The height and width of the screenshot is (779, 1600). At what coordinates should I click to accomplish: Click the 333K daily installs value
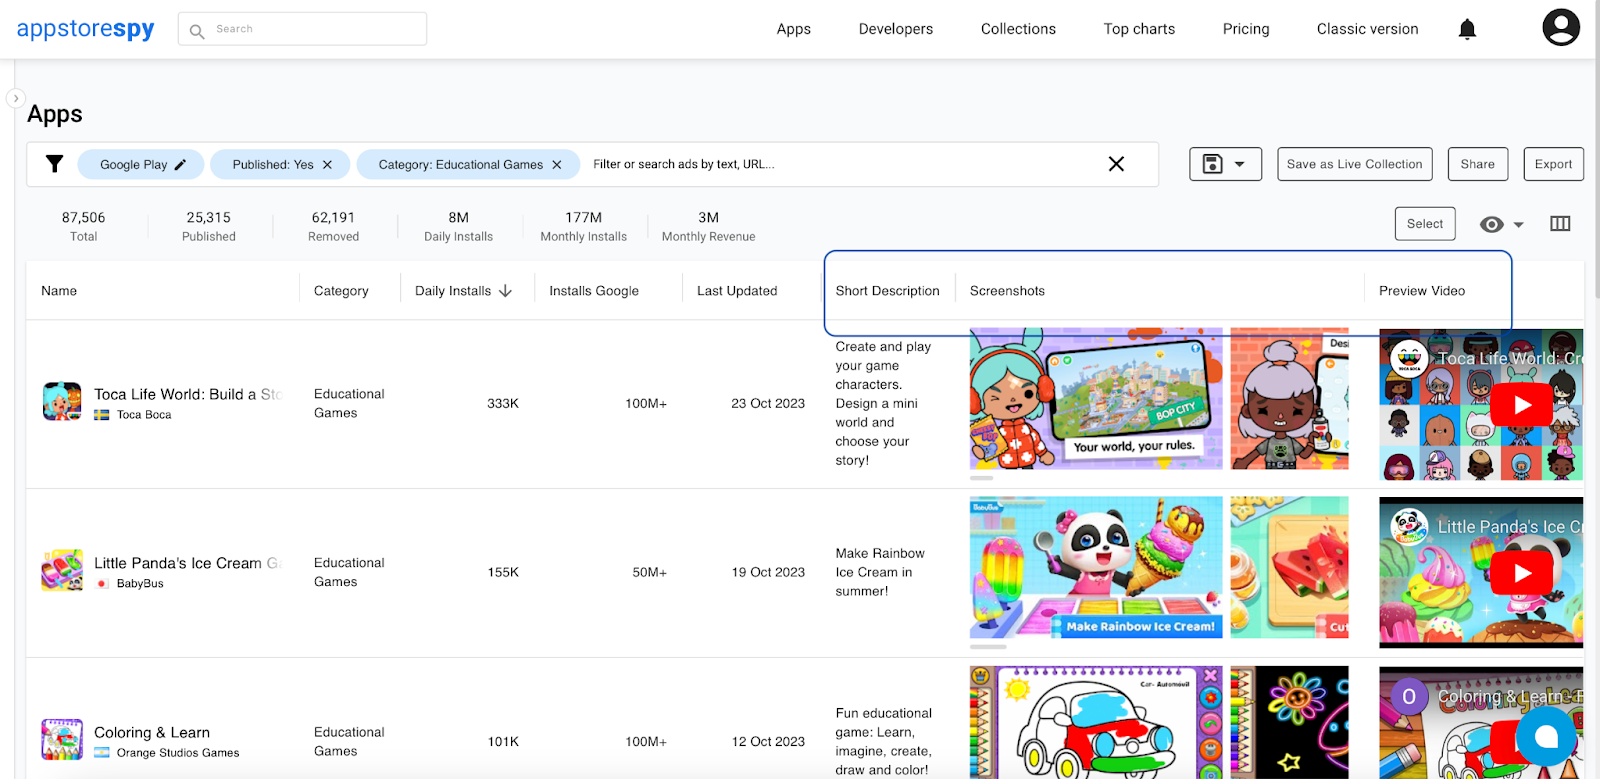click(x=503, y=404)
